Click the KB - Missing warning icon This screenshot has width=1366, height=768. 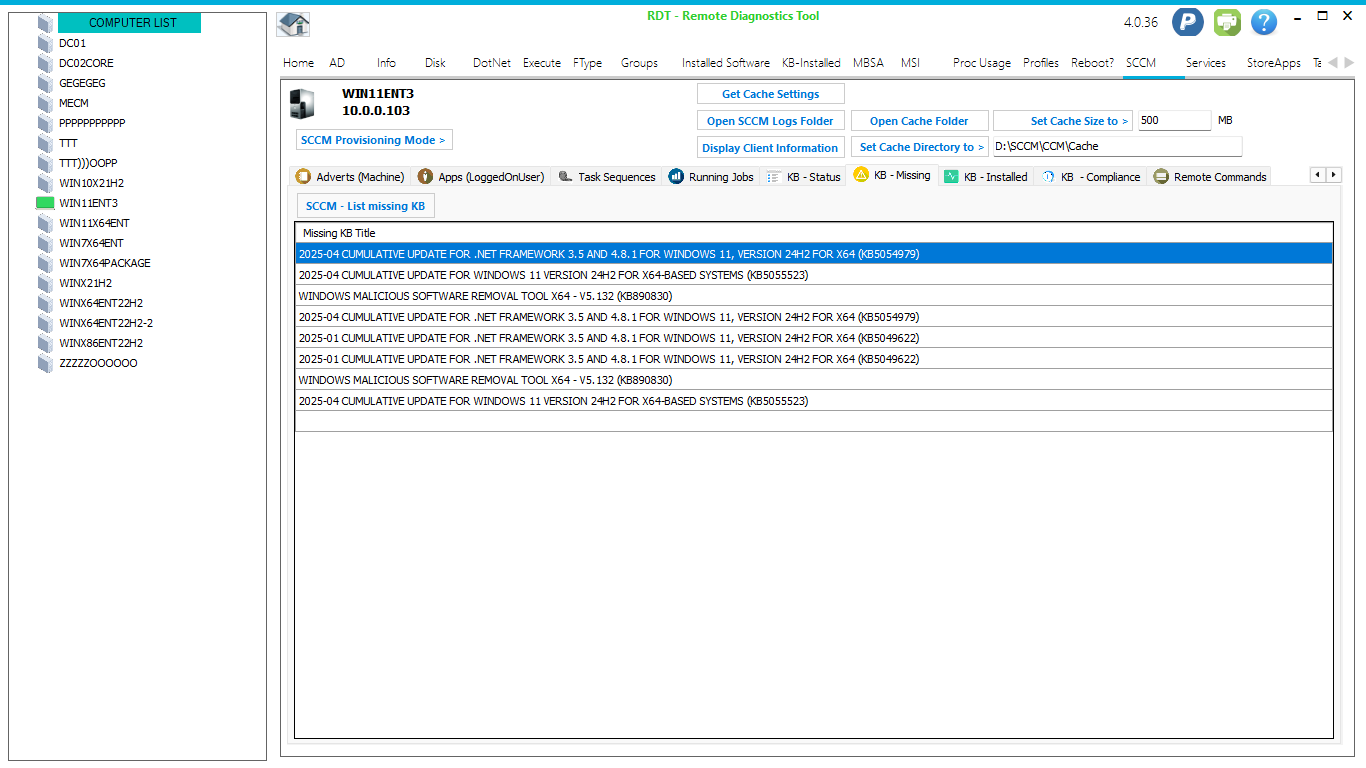[861, 174]
